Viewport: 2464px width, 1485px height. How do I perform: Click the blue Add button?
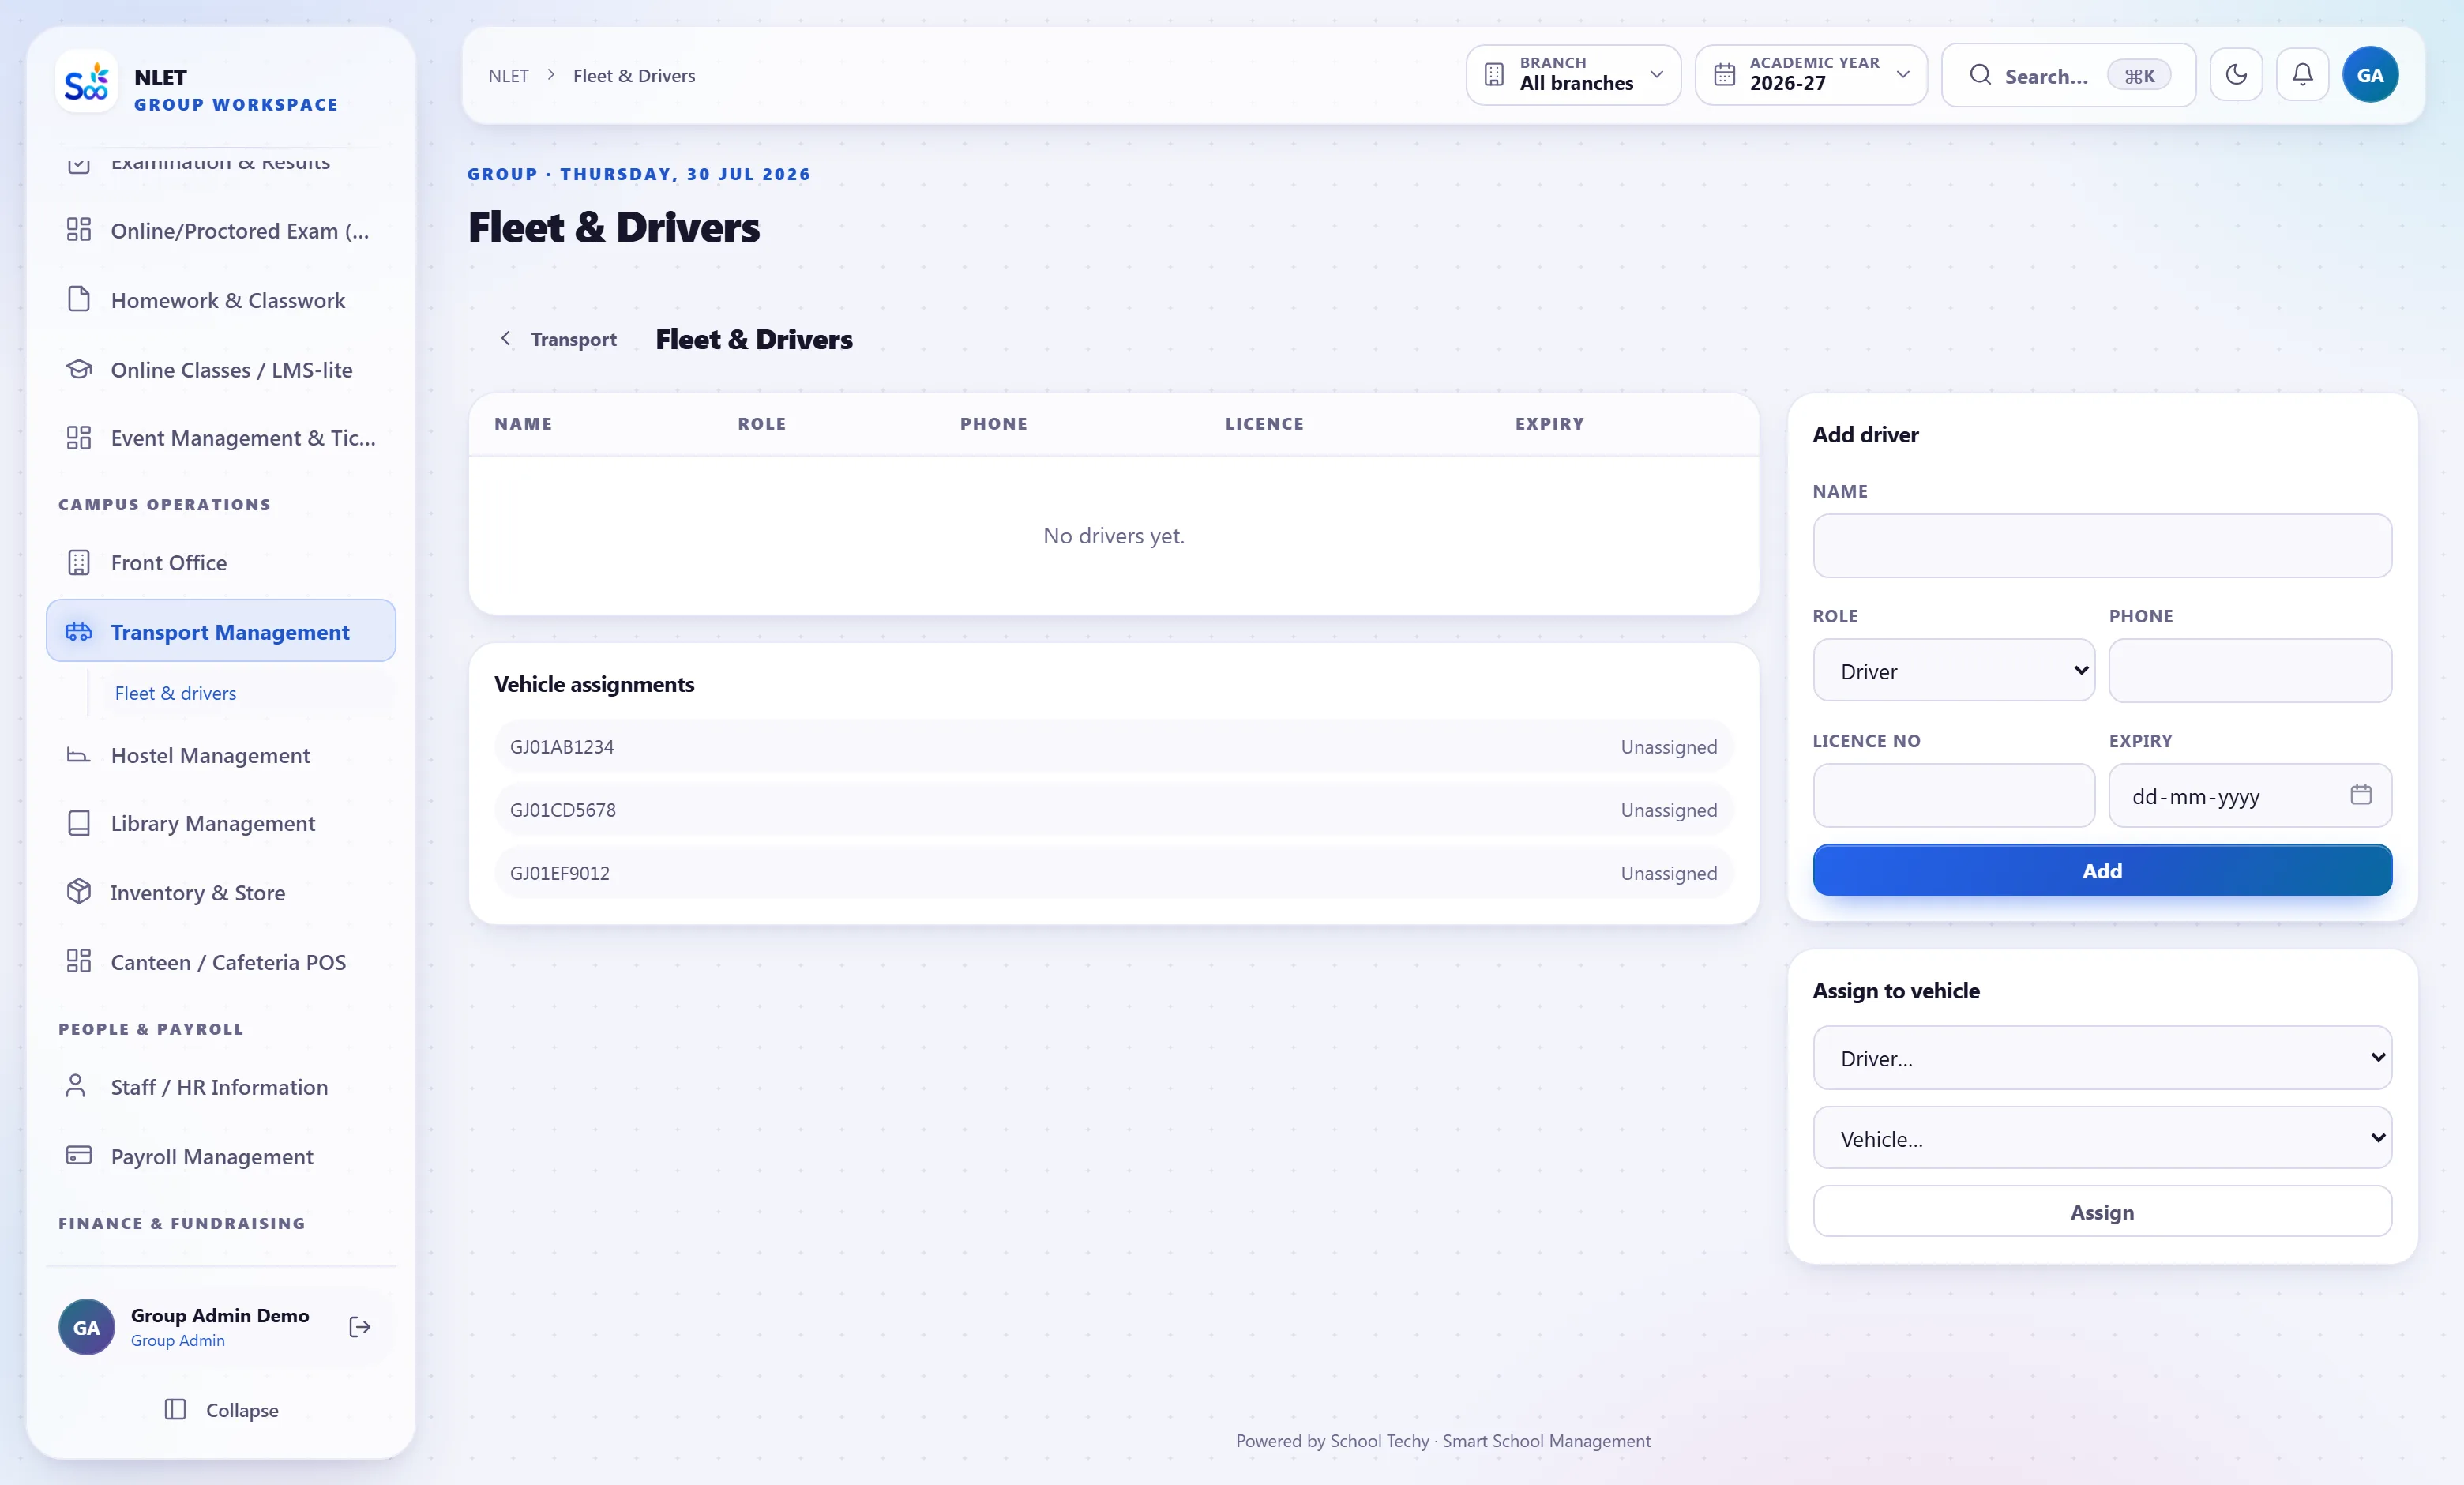pos(2102,871)
